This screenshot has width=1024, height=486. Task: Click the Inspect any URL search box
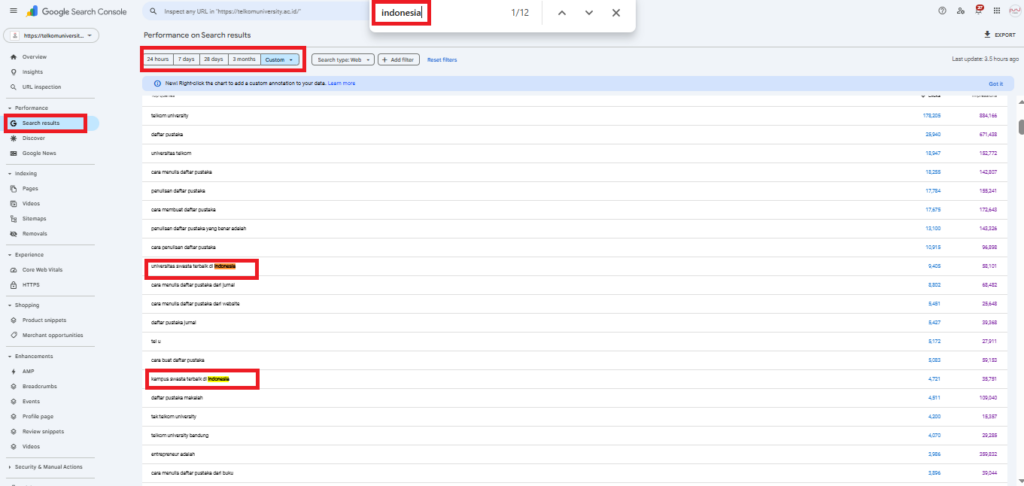[256, 12]
